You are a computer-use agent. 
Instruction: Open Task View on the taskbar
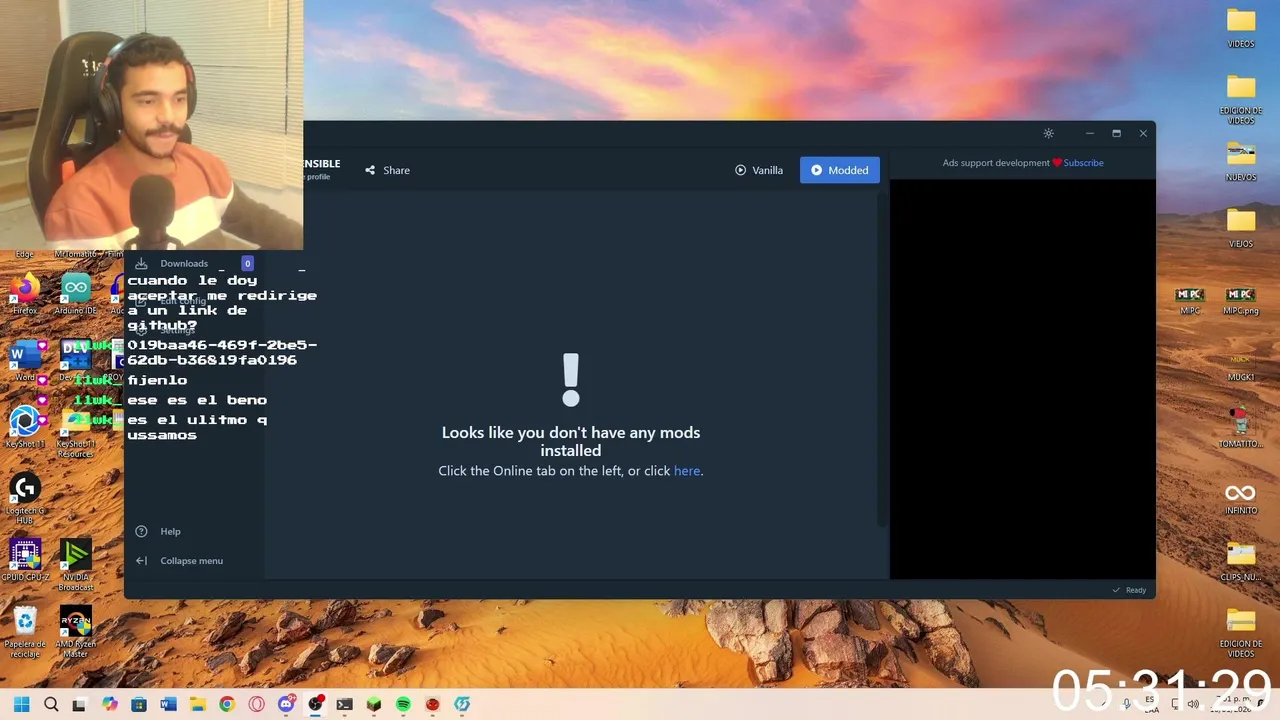tap(79, 704)
